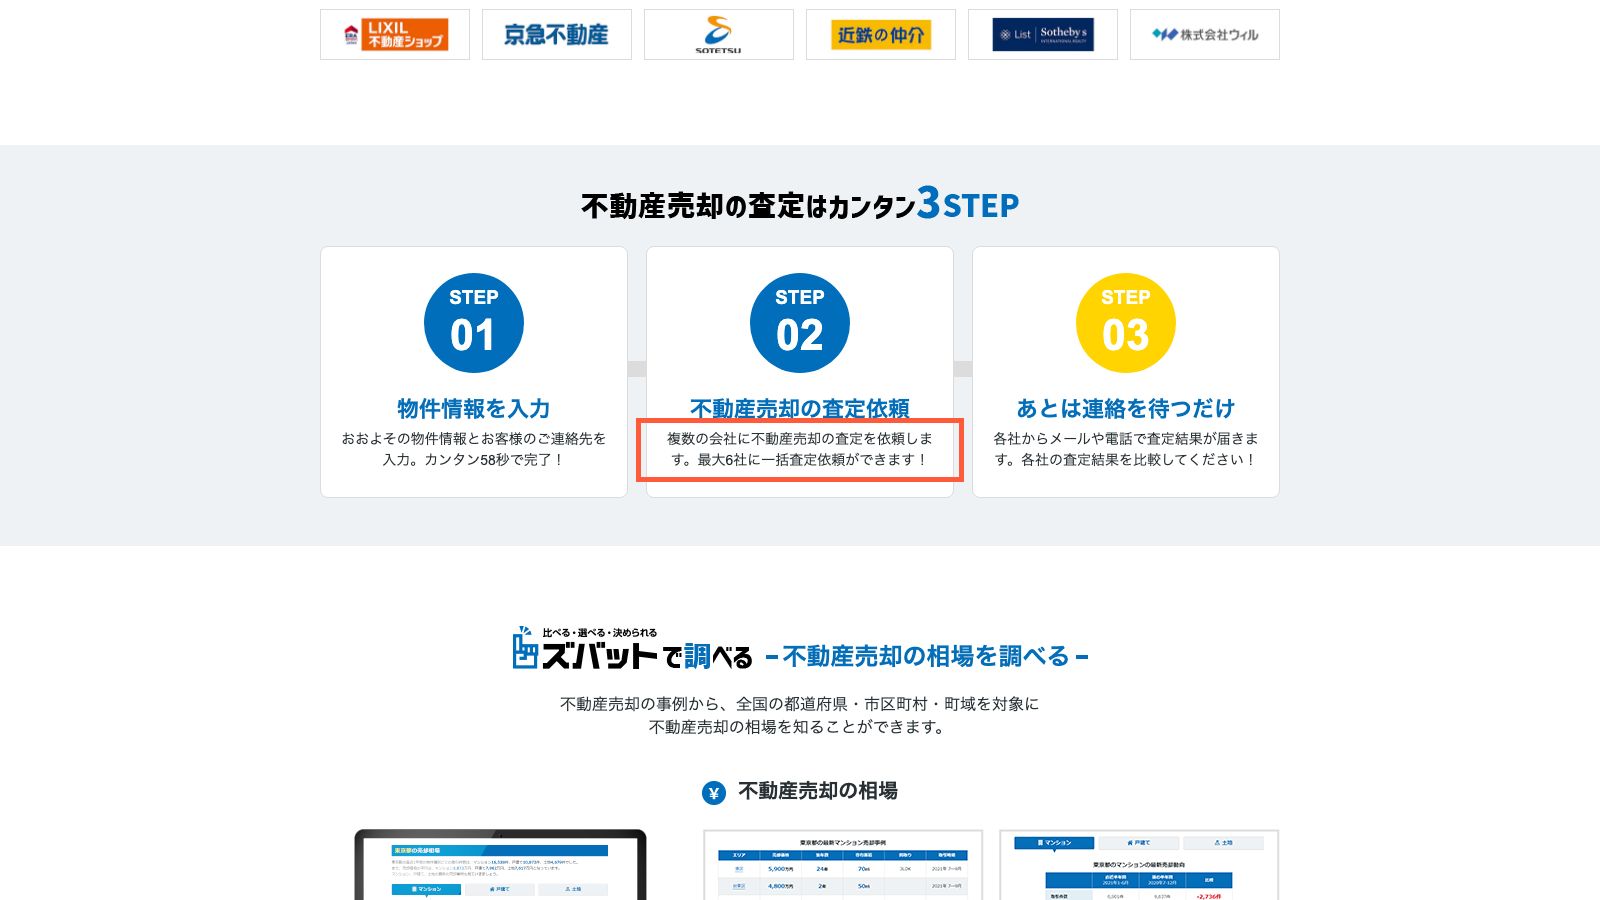
Task: Click the text about 最大6社に一括査定依頼
Action: click(x=800, y=449)
